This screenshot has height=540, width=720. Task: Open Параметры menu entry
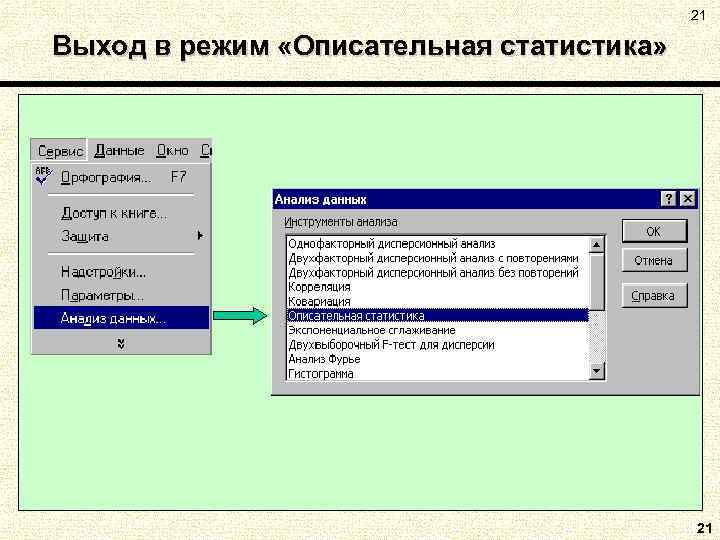tap(122, 295)
